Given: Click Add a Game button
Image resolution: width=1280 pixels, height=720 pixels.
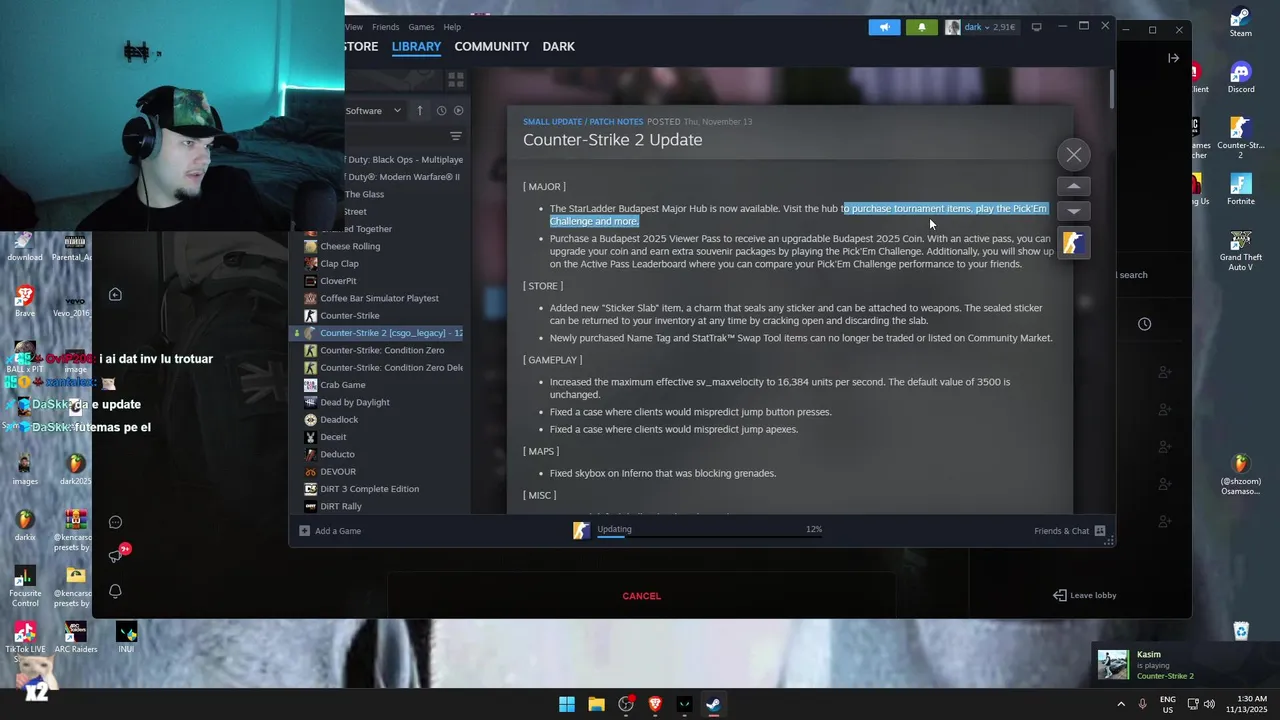Looking at the screenshot, I should point(330,531).
